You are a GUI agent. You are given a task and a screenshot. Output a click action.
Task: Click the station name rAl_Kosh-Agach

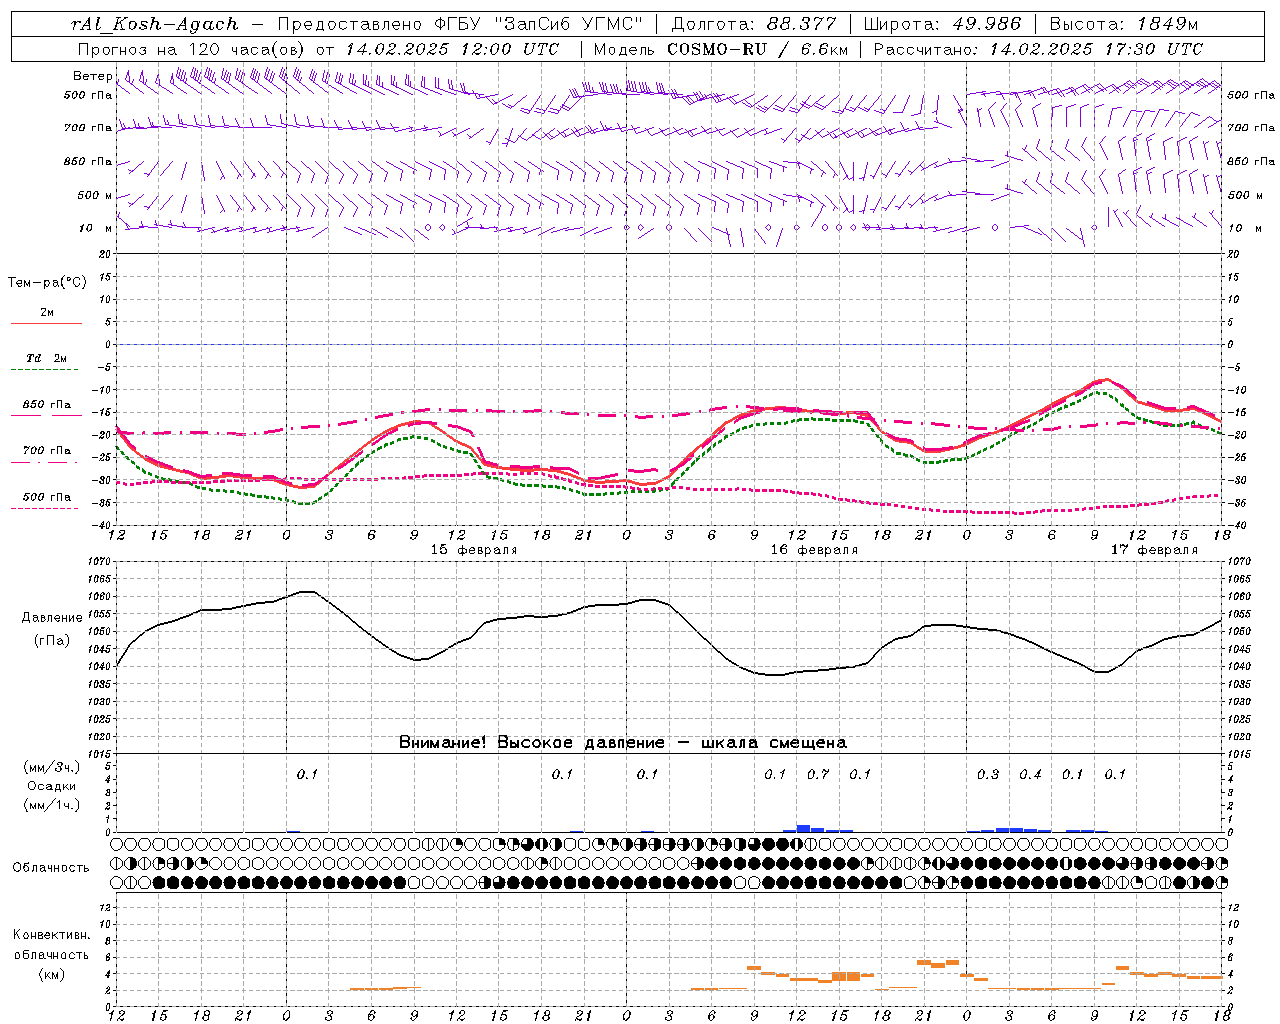[156, 24]
